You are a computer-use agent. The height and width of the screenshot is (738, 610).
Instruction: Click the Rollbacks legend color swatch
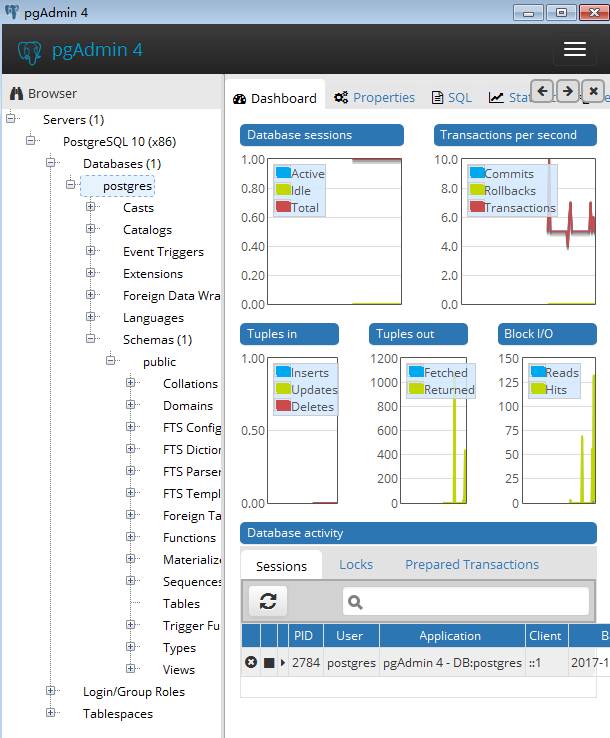pos(477,189)
